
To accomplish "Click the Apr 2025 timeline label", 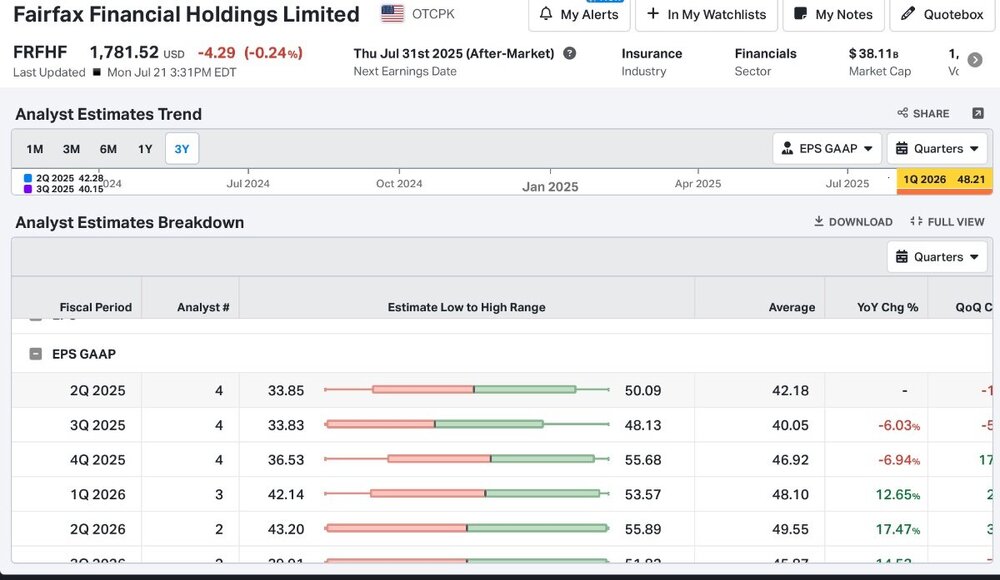I will pos(698,184).
